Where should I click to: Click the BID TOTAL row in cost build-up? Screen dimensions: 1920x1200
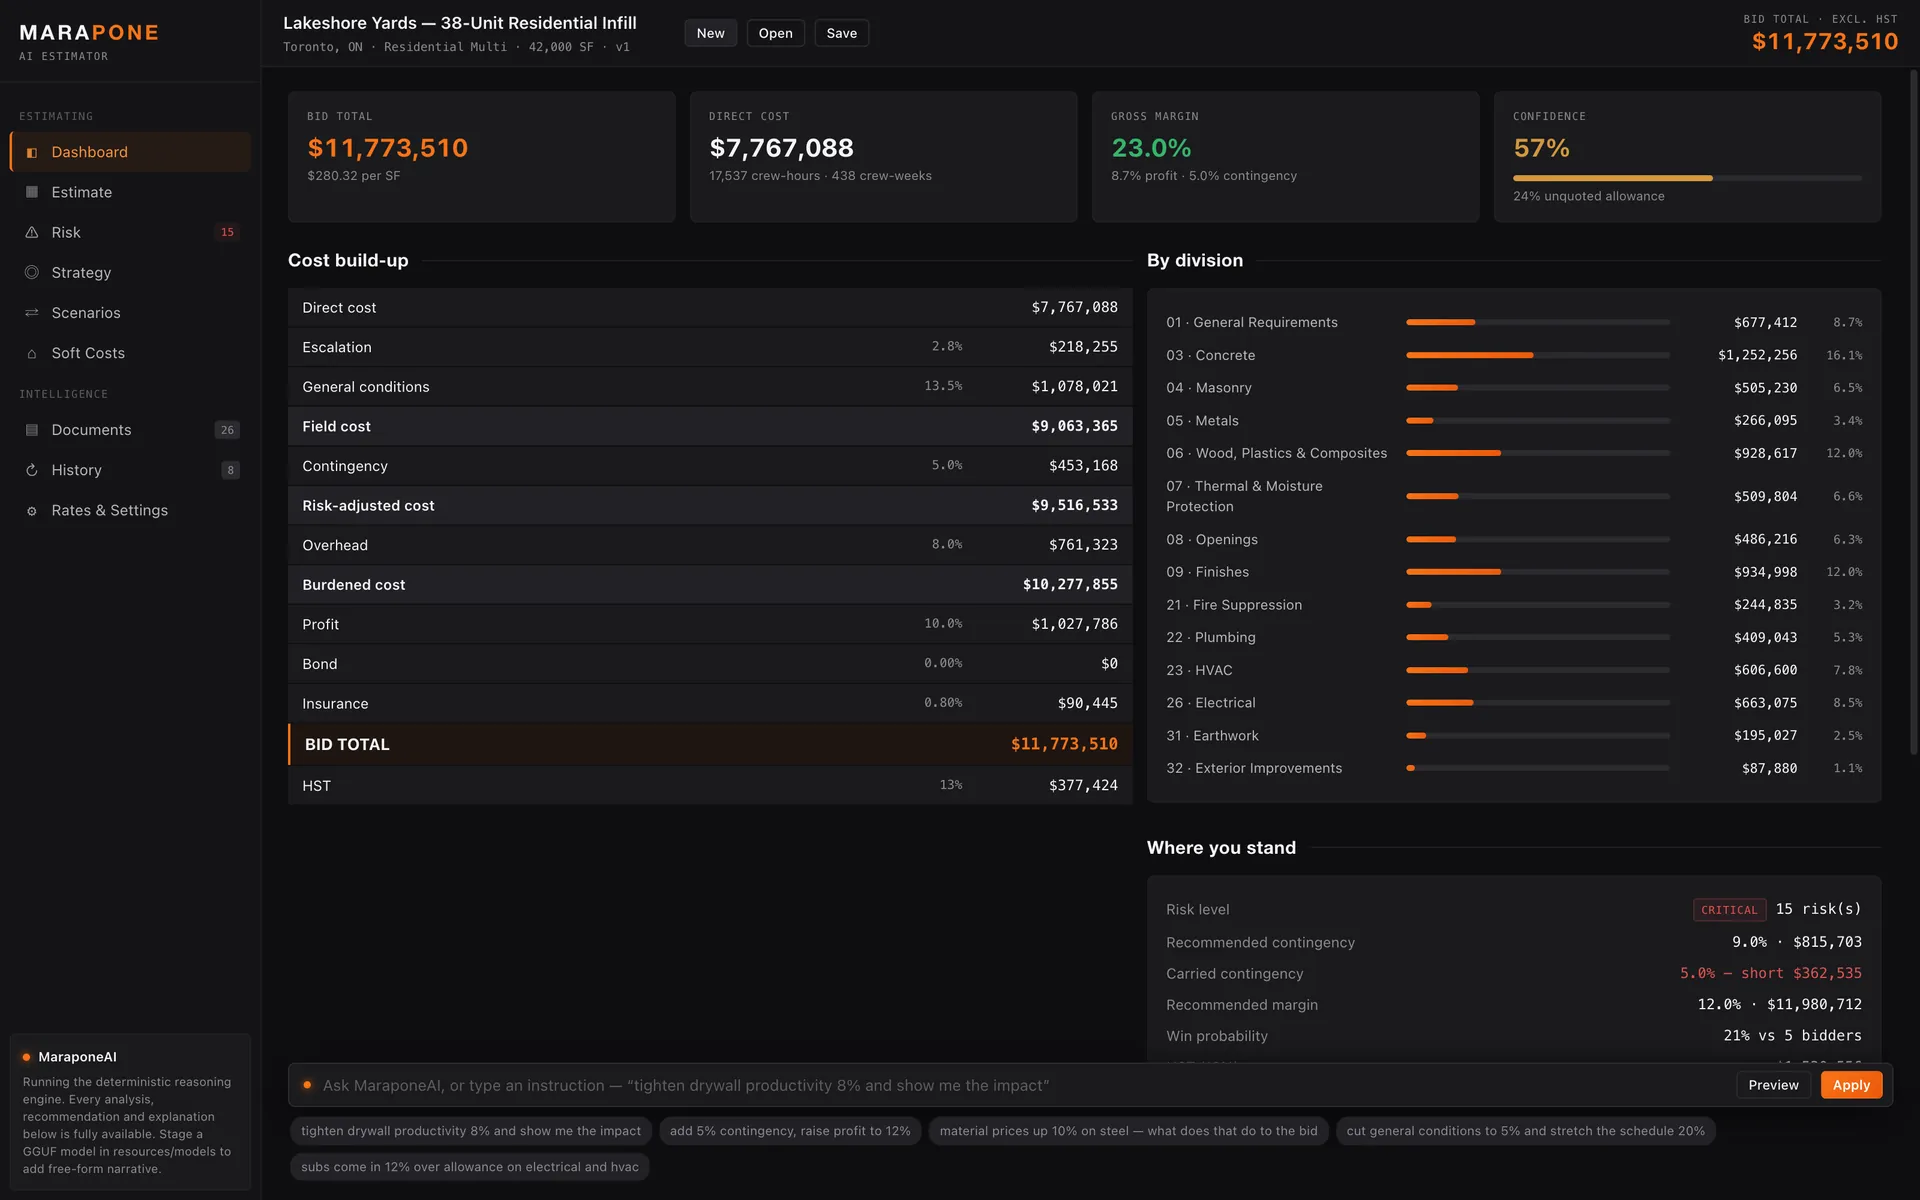click(x=710, y=744)
